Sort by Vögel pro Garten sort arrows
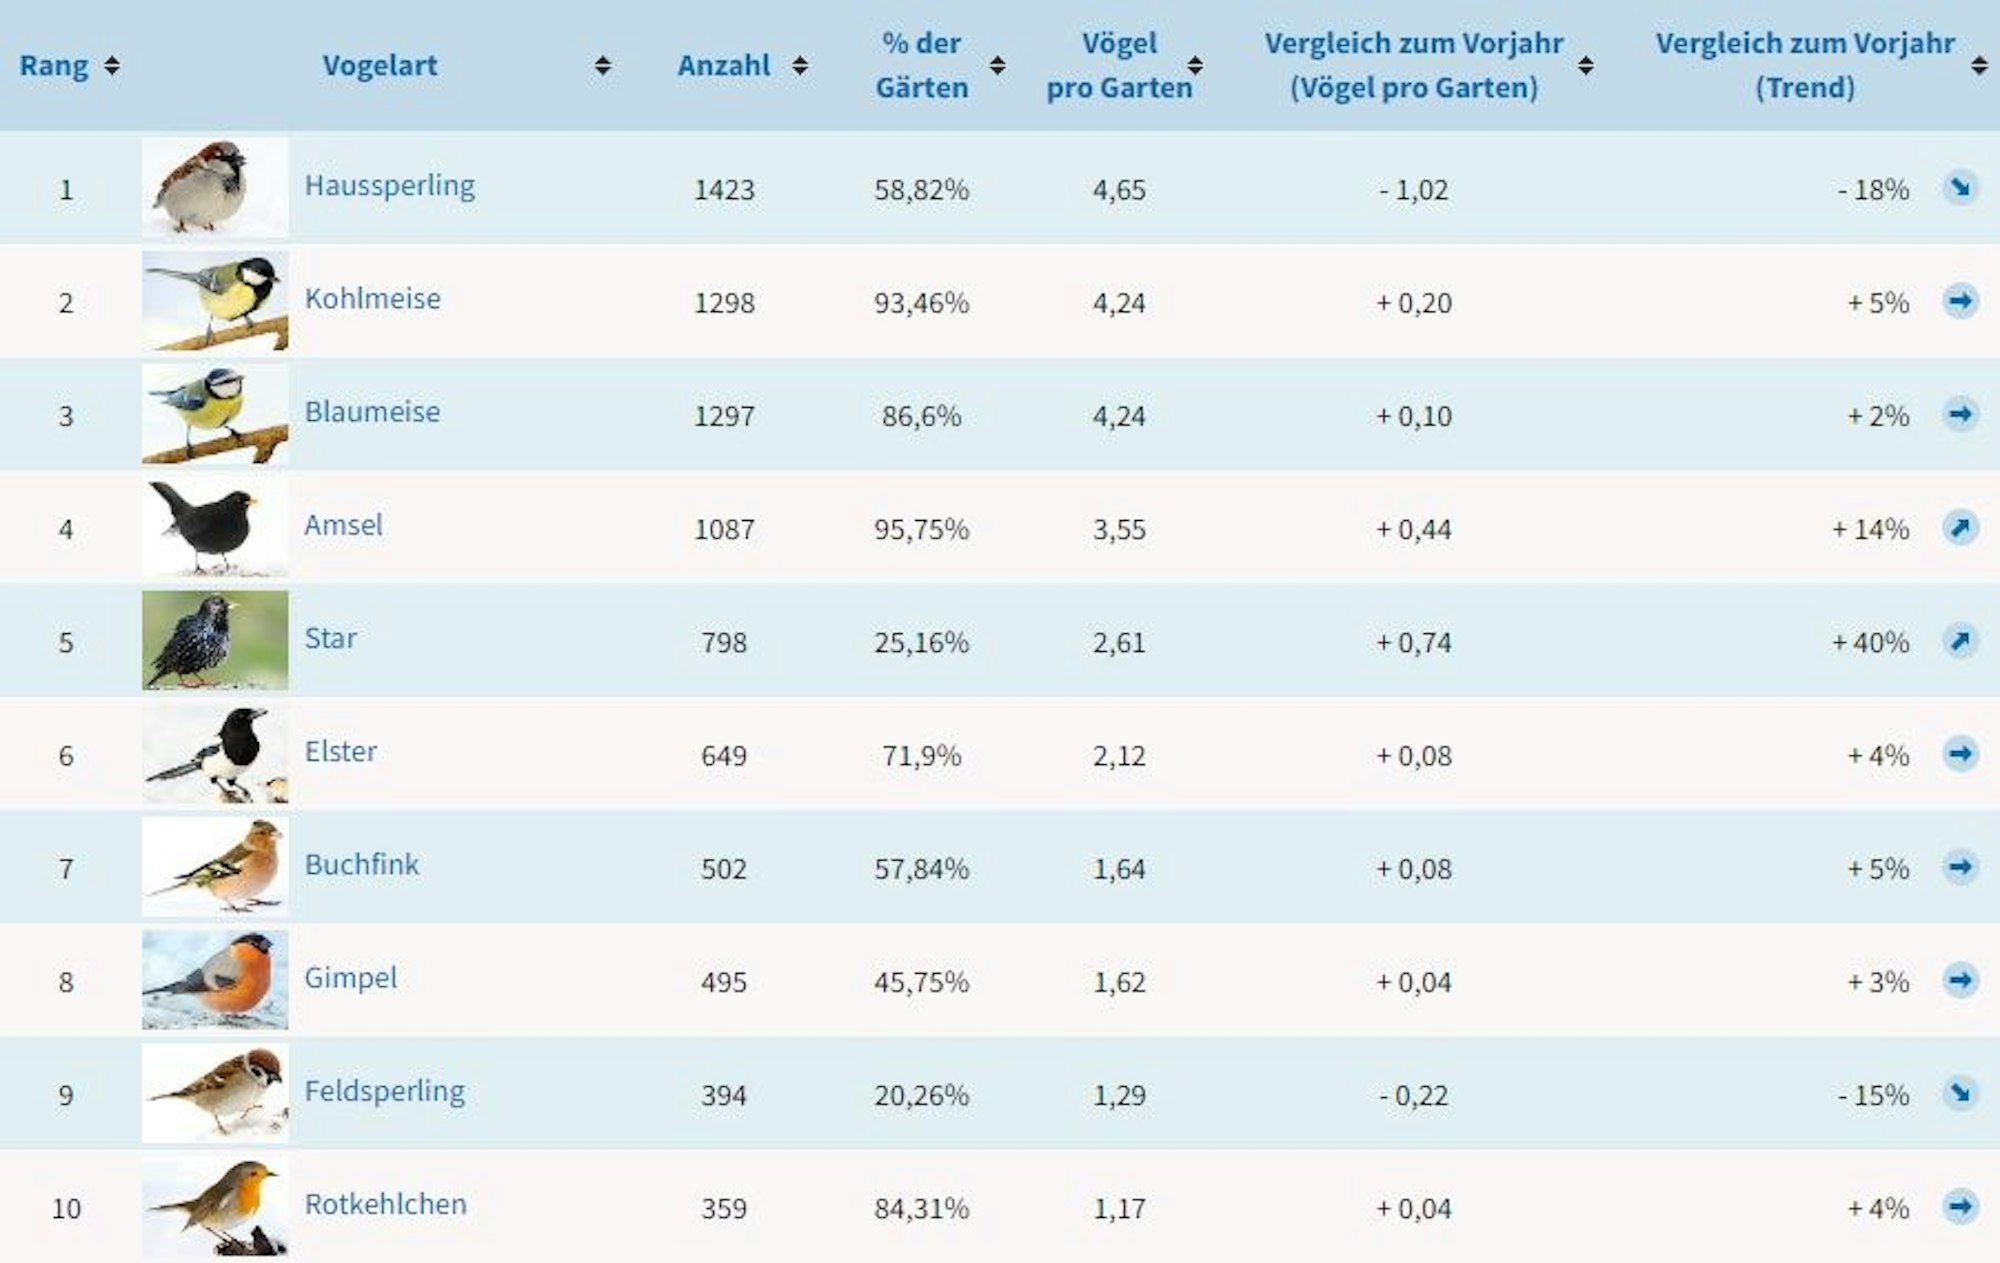Screen dimensions: 2000x1263 (x=1195, y=66)
